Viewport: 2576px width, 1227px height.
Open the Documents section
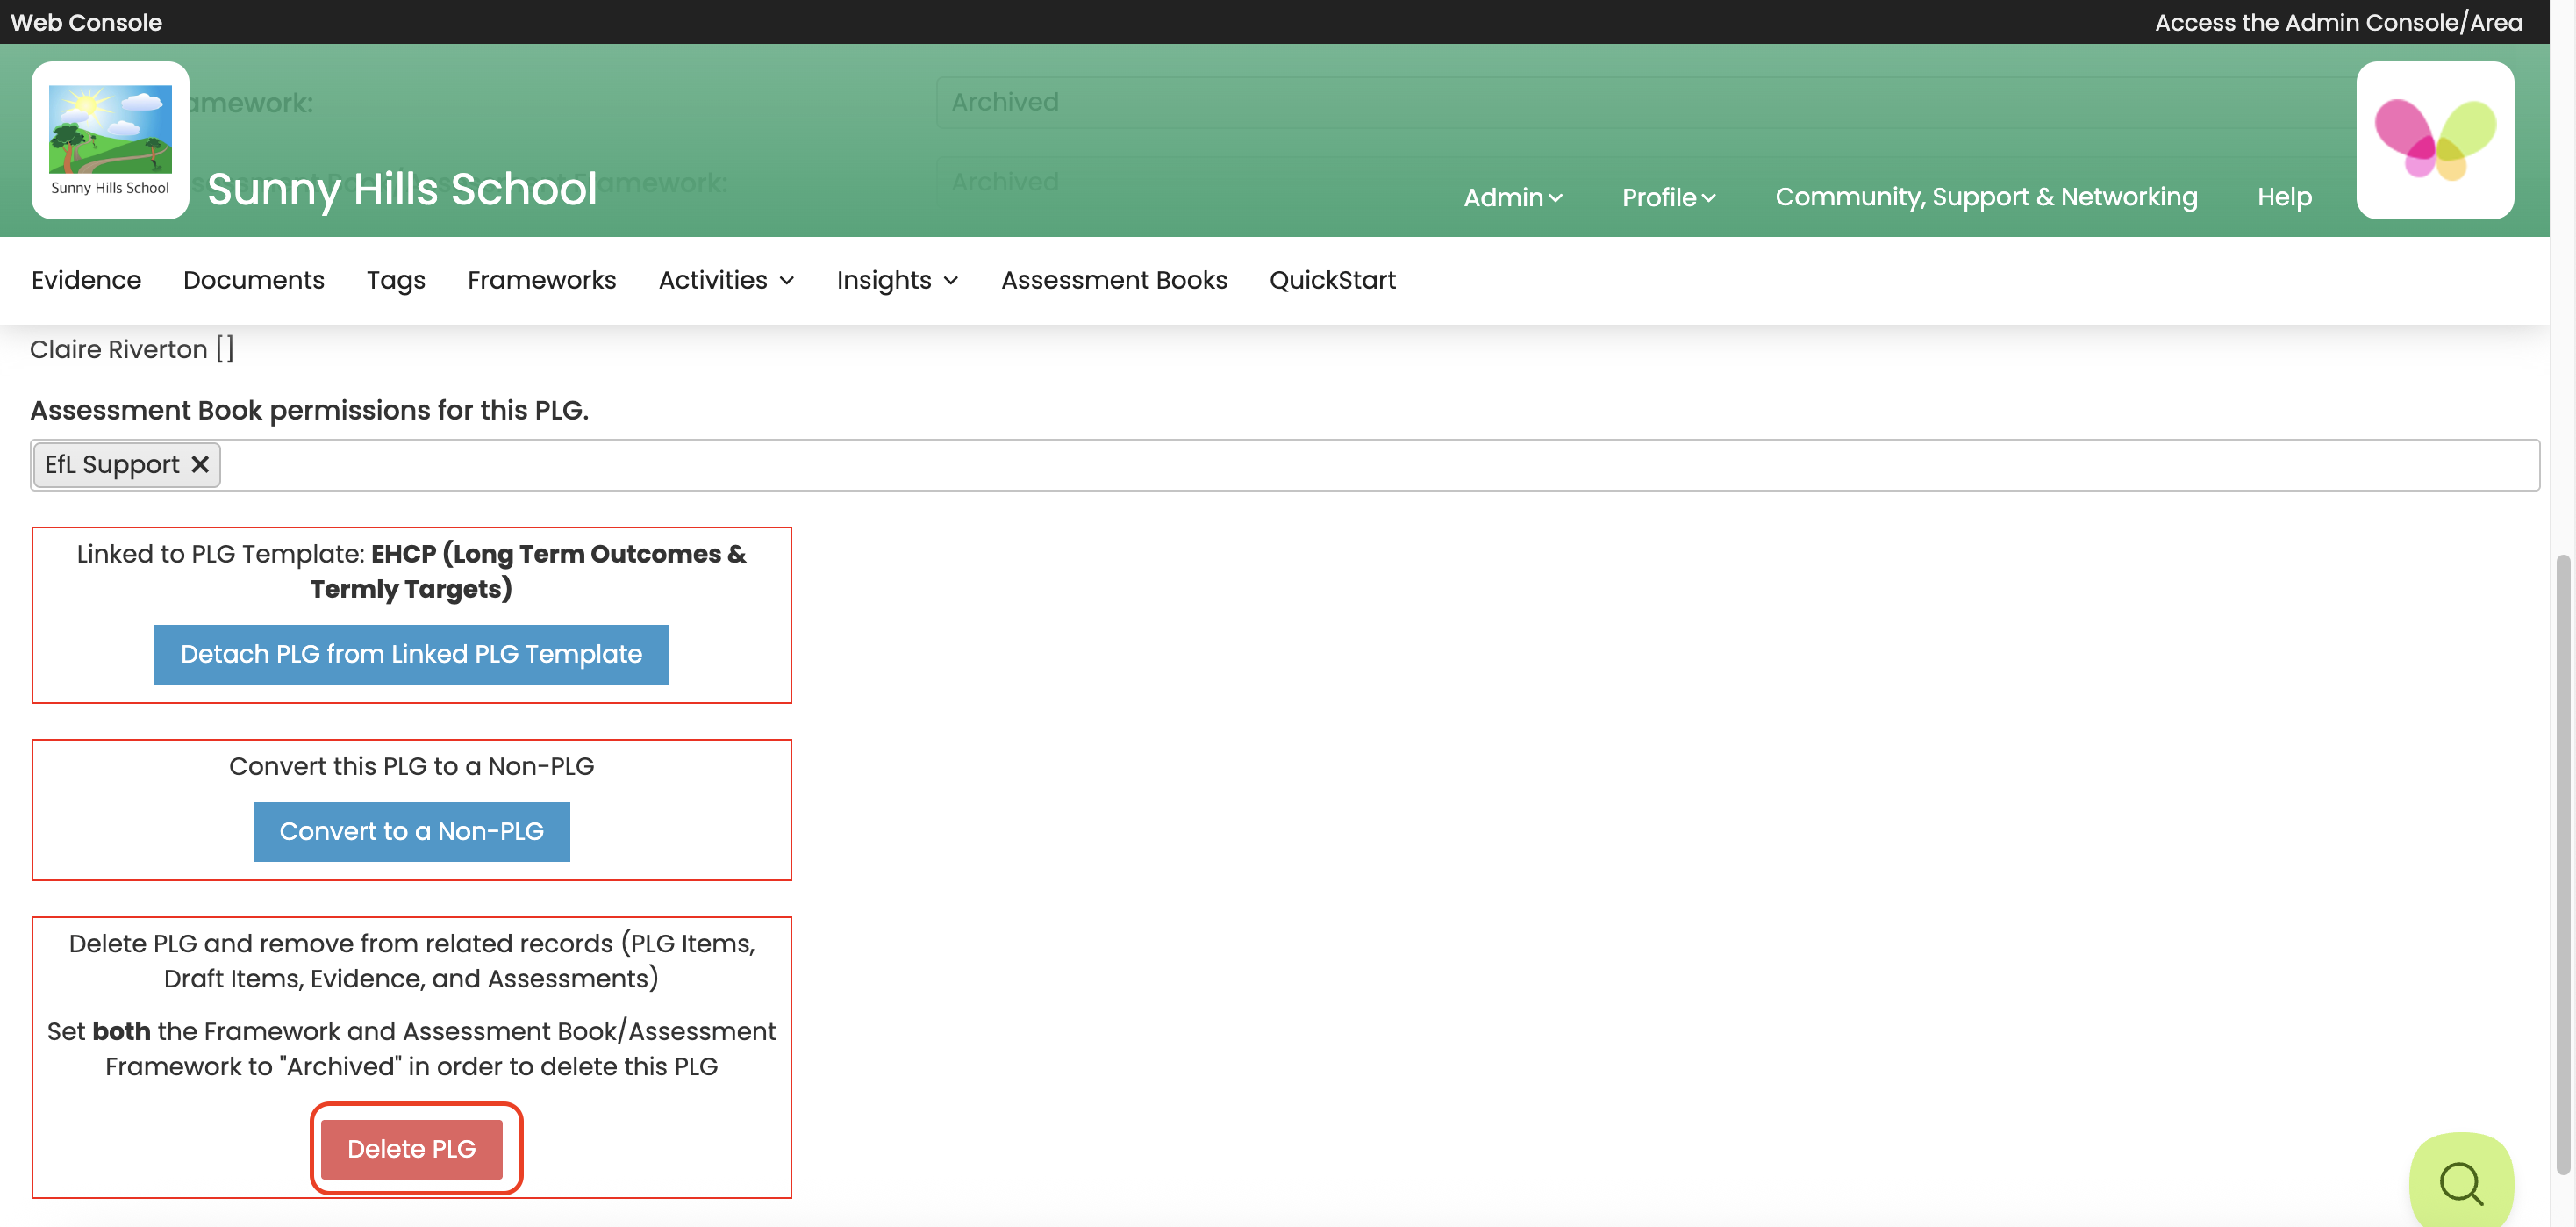point(254,281)
